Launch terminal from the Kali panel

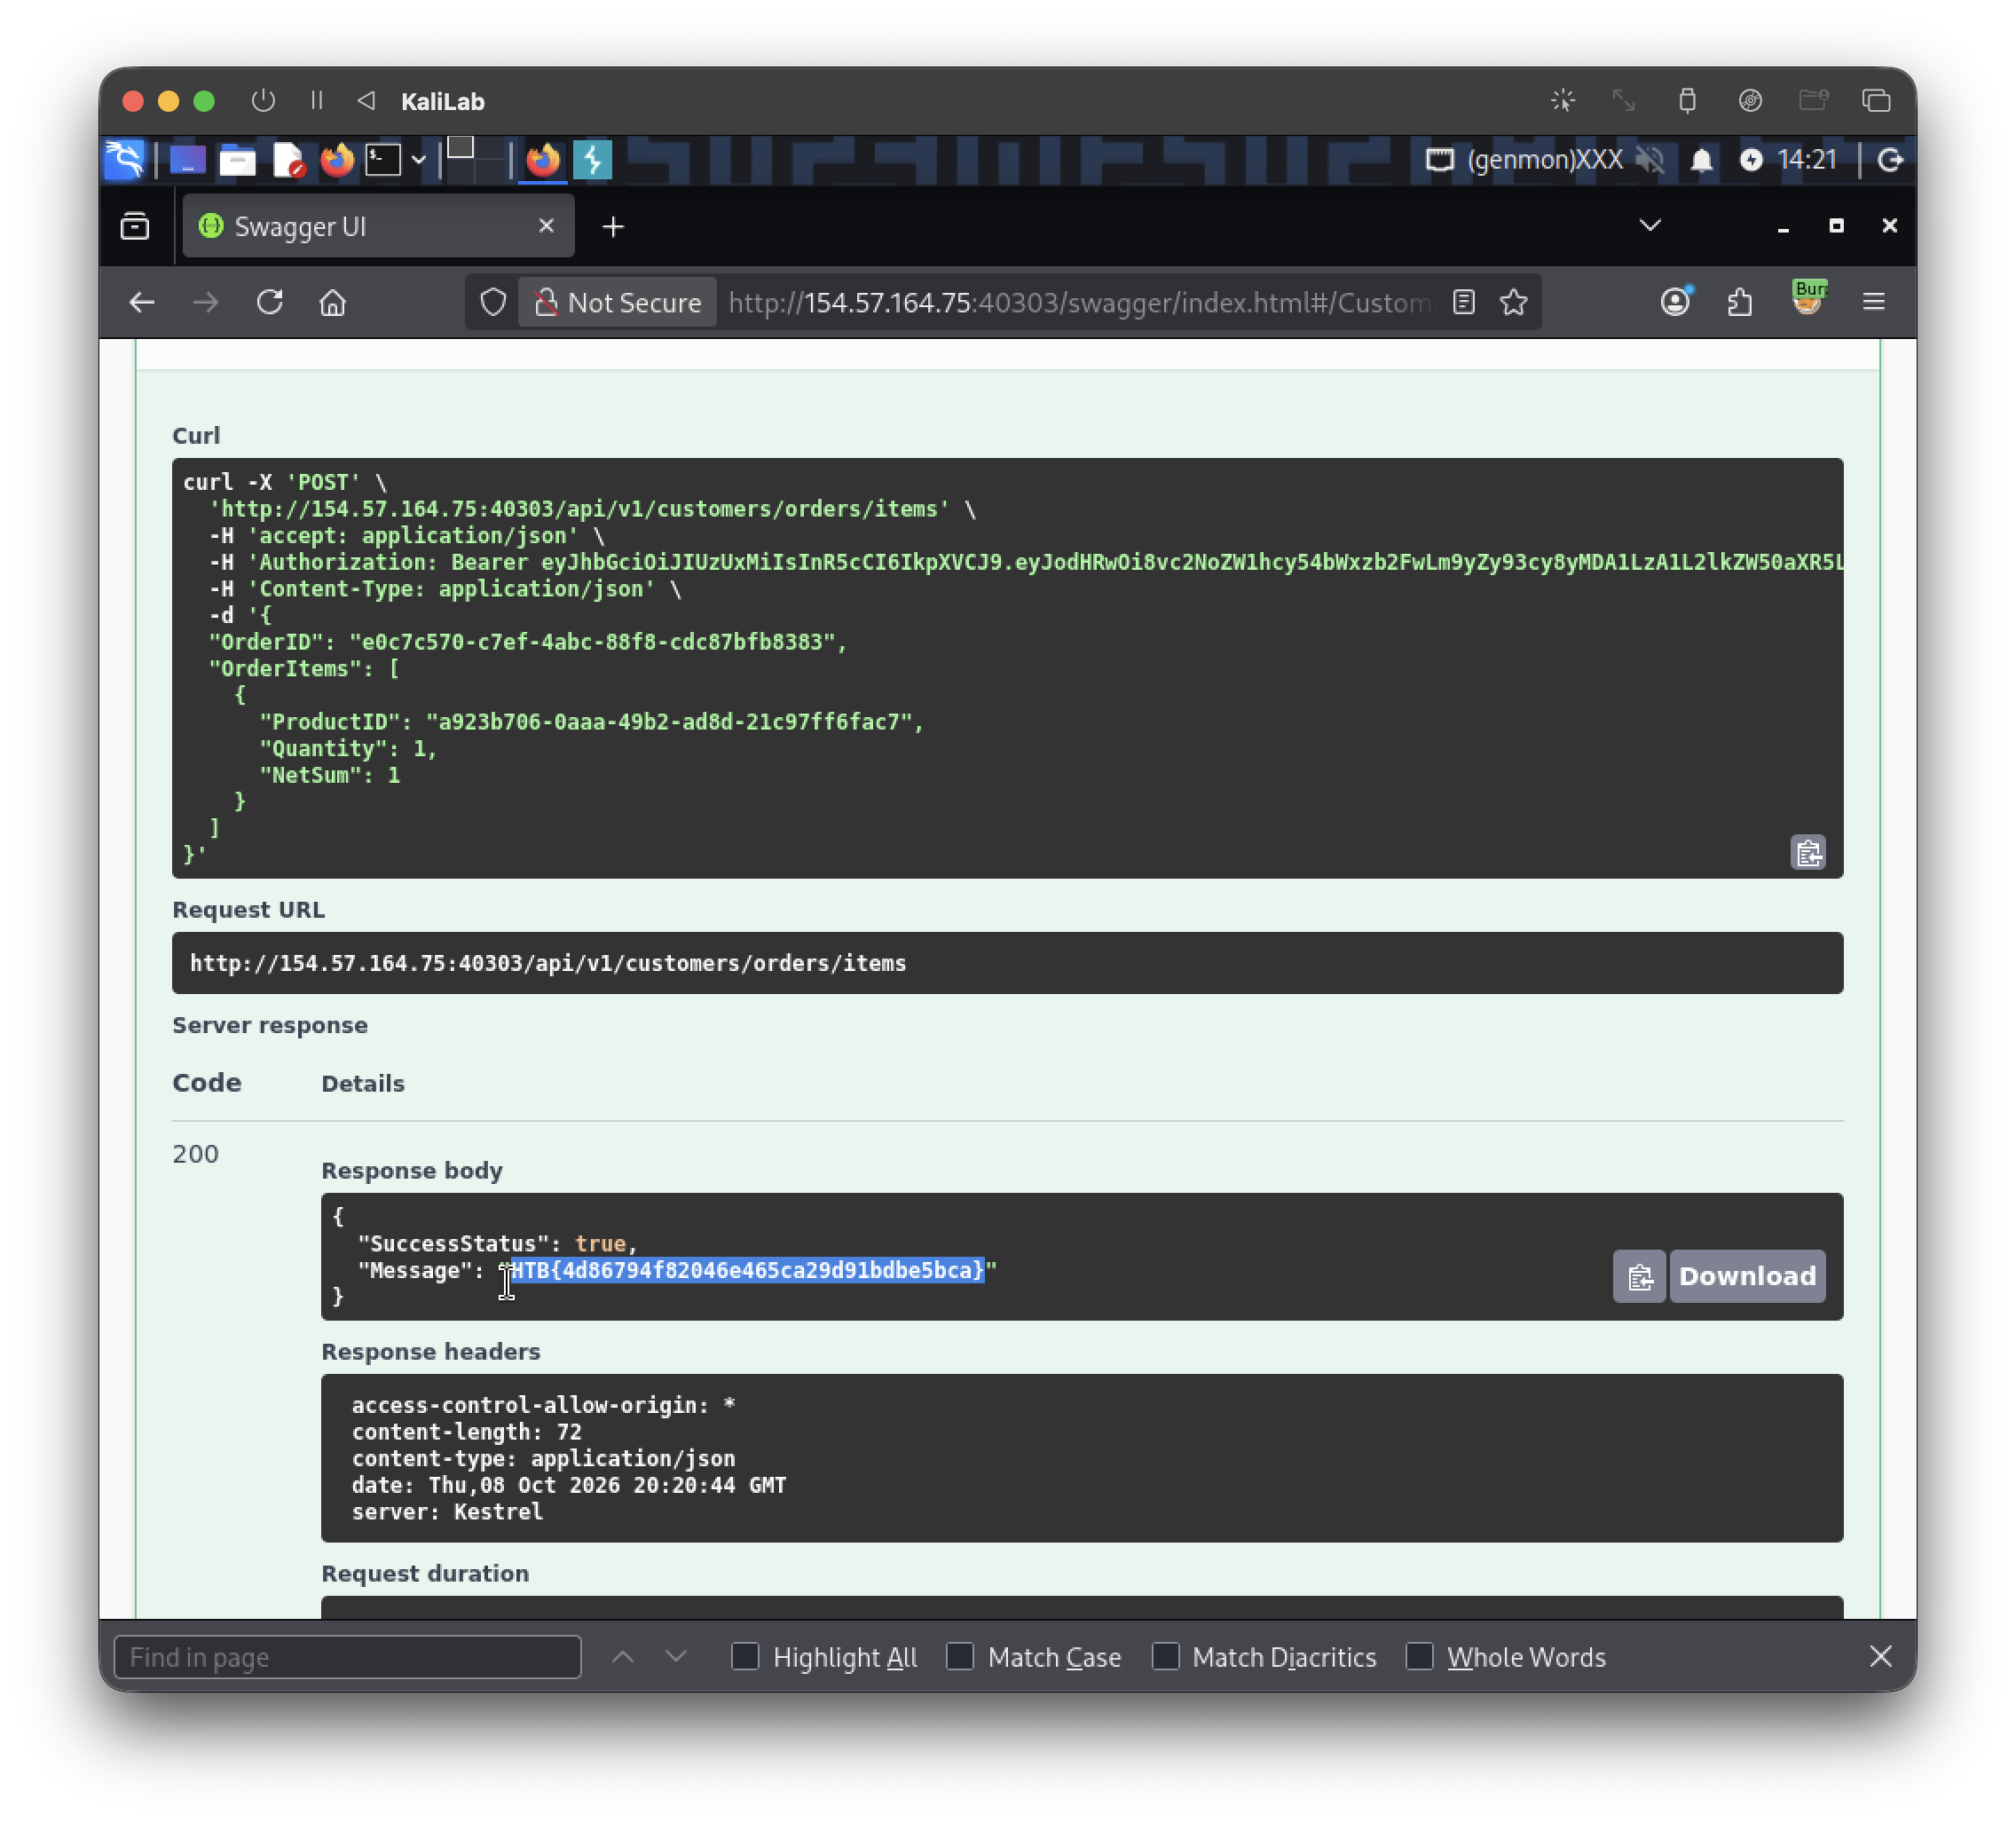(x=383, y=160)
